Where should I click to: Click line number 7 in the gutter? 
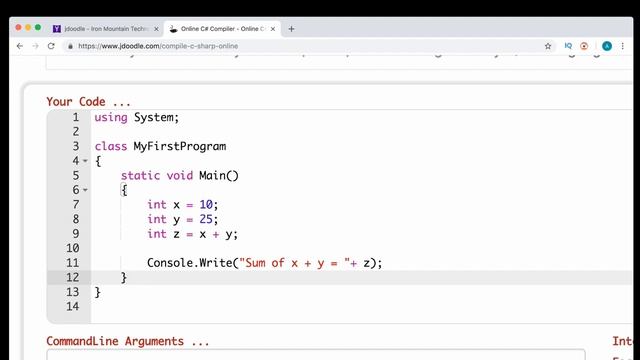pyautogui.click(x=76, y=204)
